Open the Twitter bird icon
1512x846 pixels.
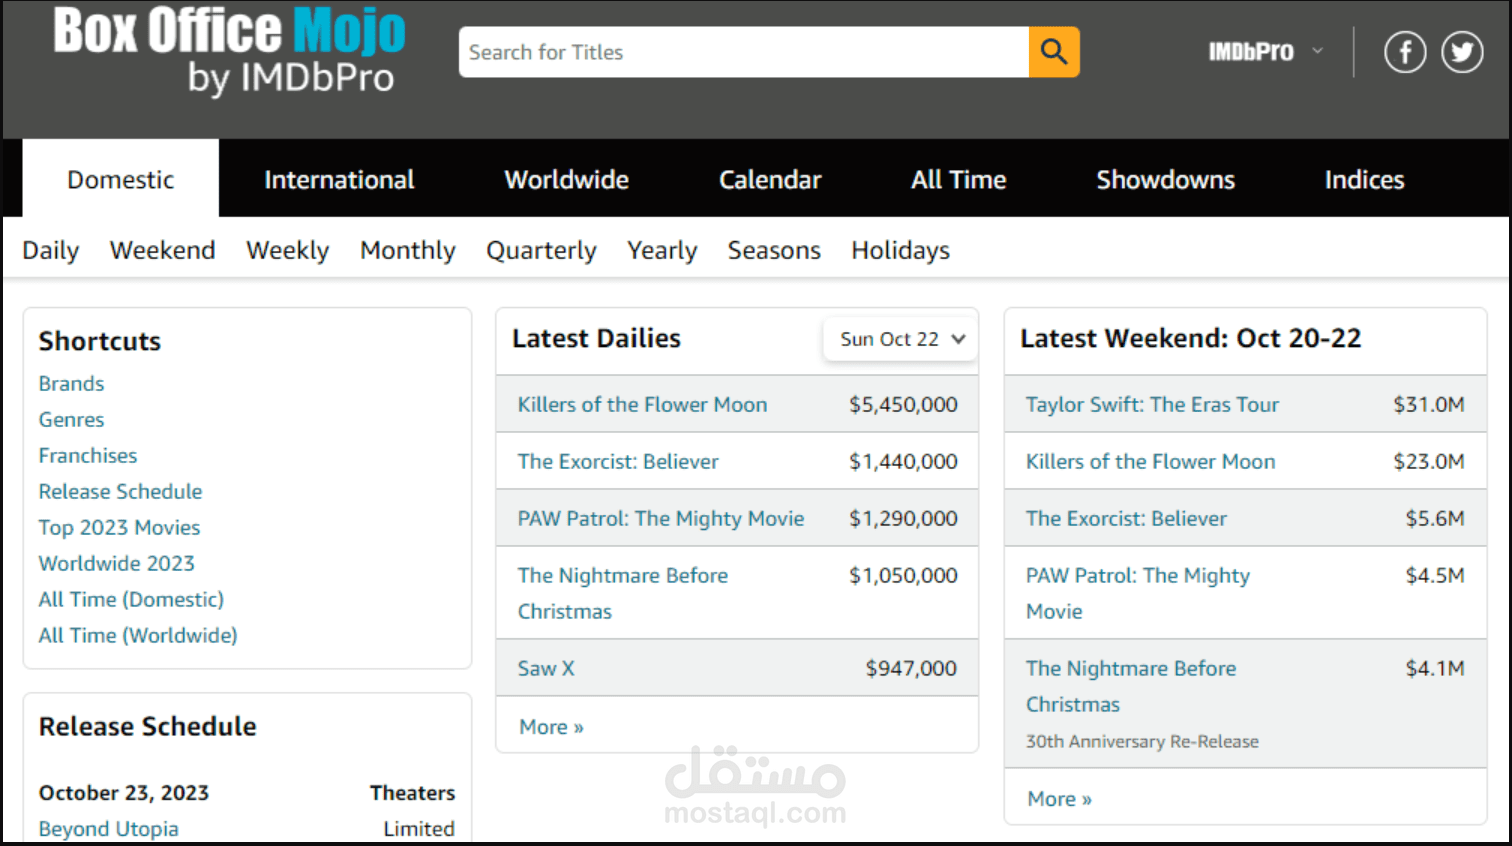point(1462,52)
